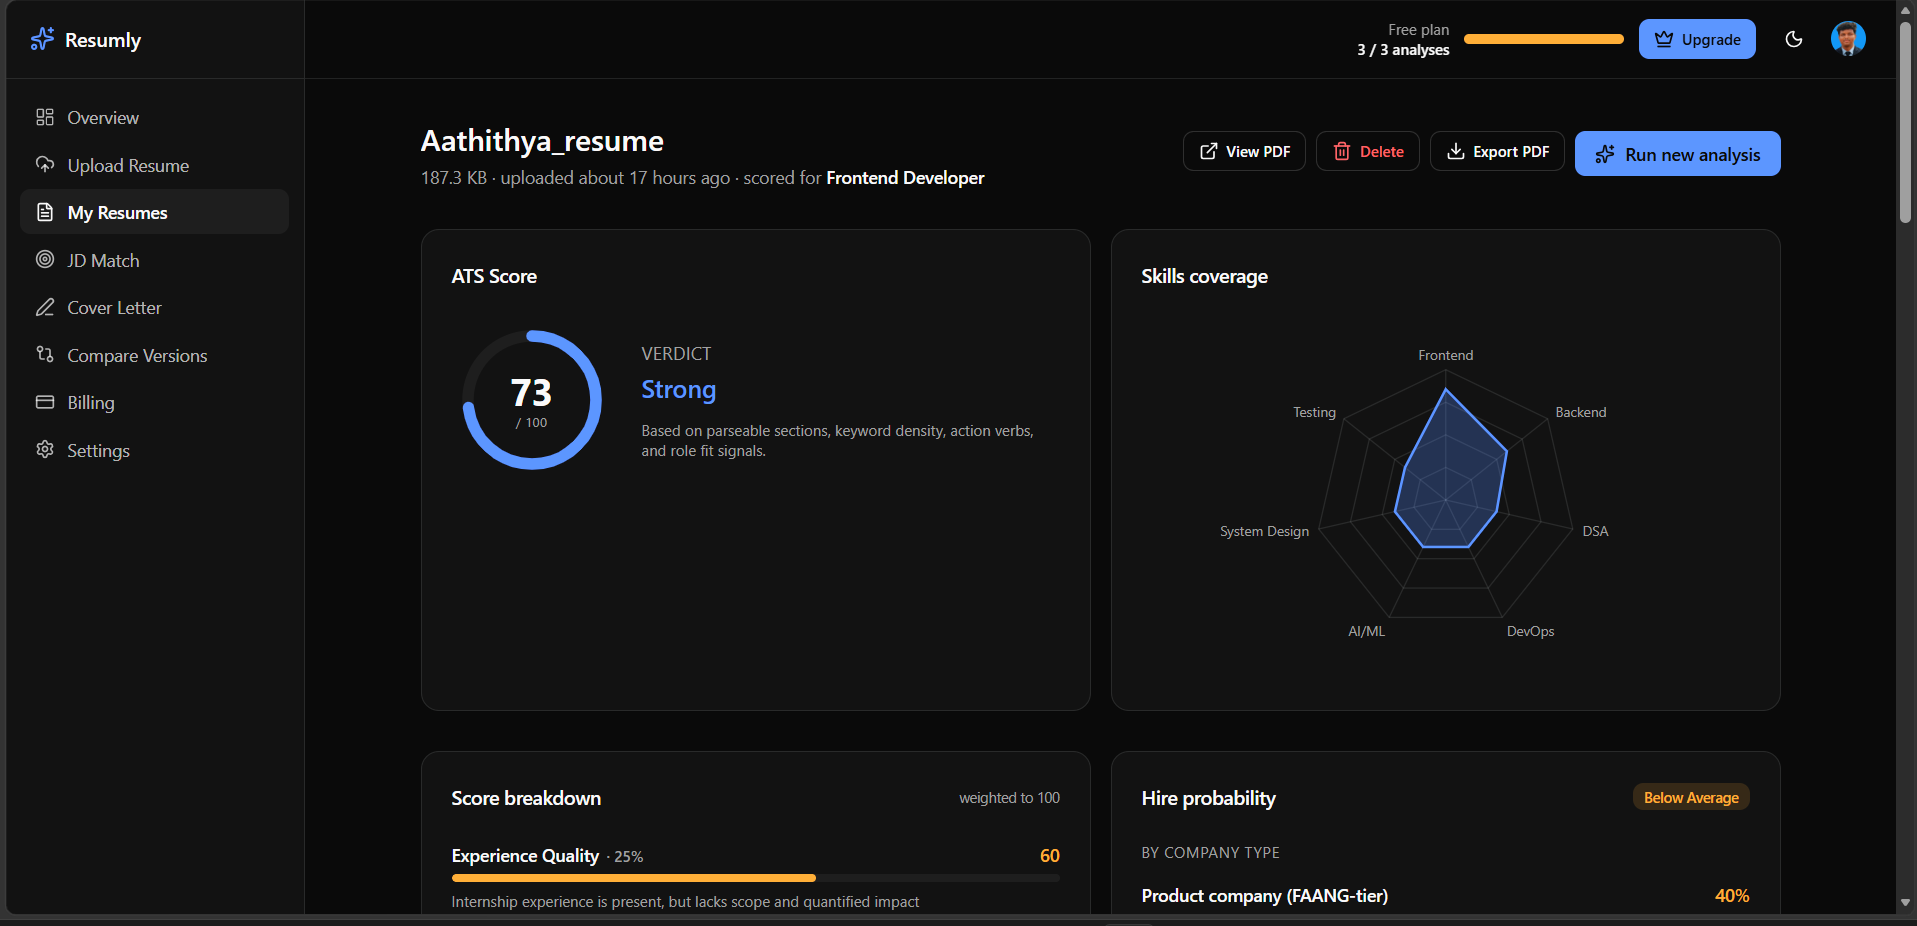Click the Score breakdown heading
The image size is (1917, 926).
pos(526,798)
